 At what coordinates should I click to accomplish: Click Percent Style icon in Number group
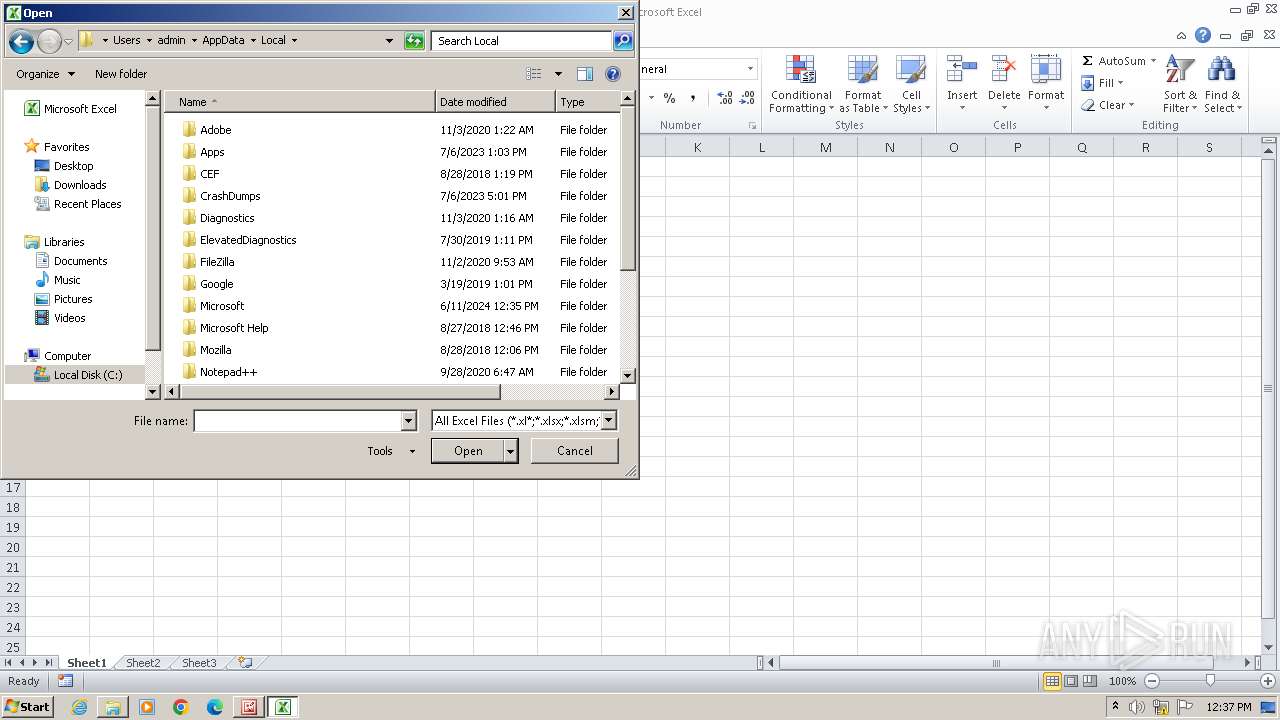(x=669, y=98)
